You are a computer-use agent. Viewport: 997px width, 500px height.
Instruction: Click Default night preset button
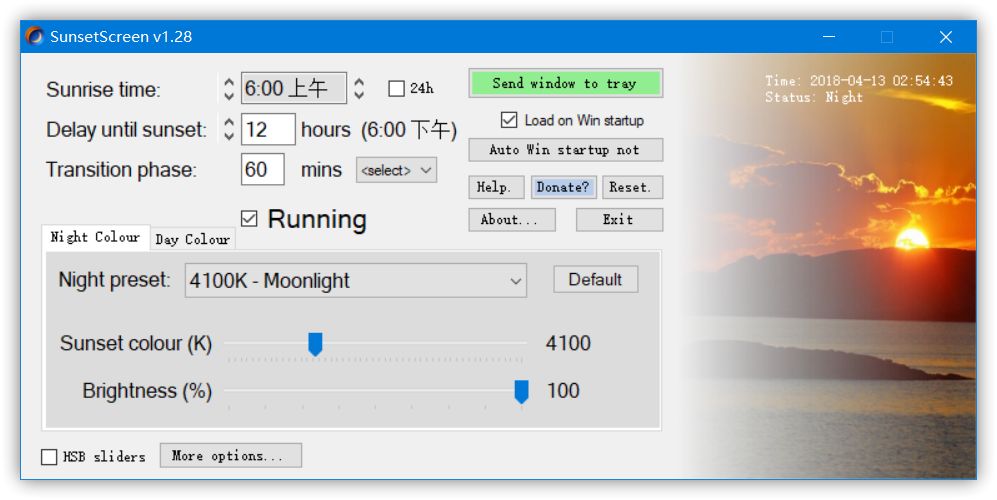coord(596,279)
